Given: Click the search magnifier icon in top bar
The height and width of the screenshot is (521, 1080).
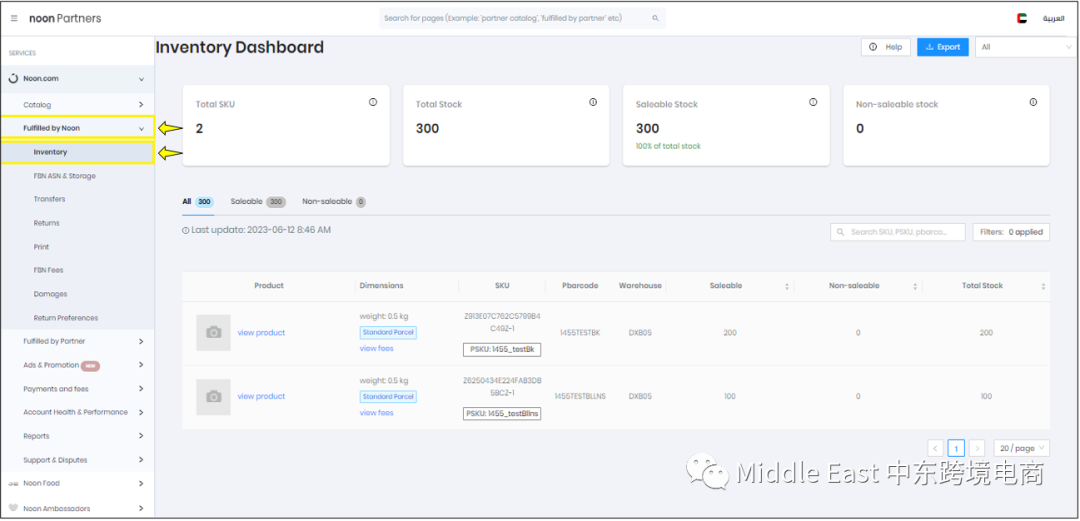Looking at the screenshot, I should [x=655, y=19].
